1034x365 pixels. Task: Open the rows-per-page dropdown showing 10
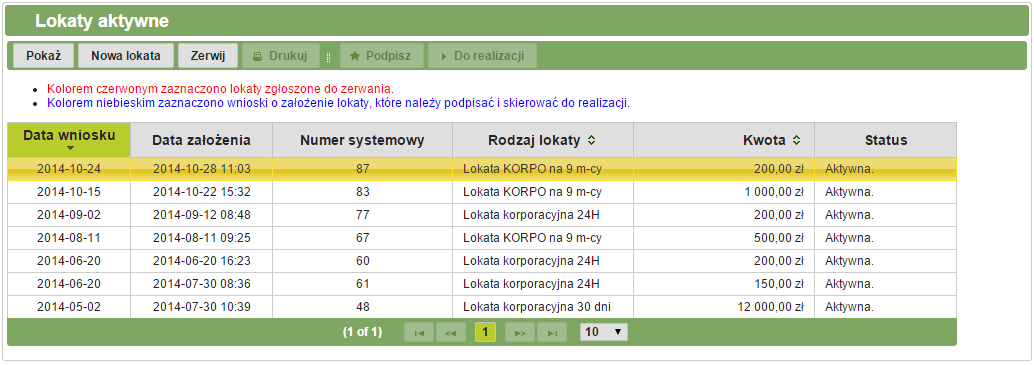click(x=604, y=332)
